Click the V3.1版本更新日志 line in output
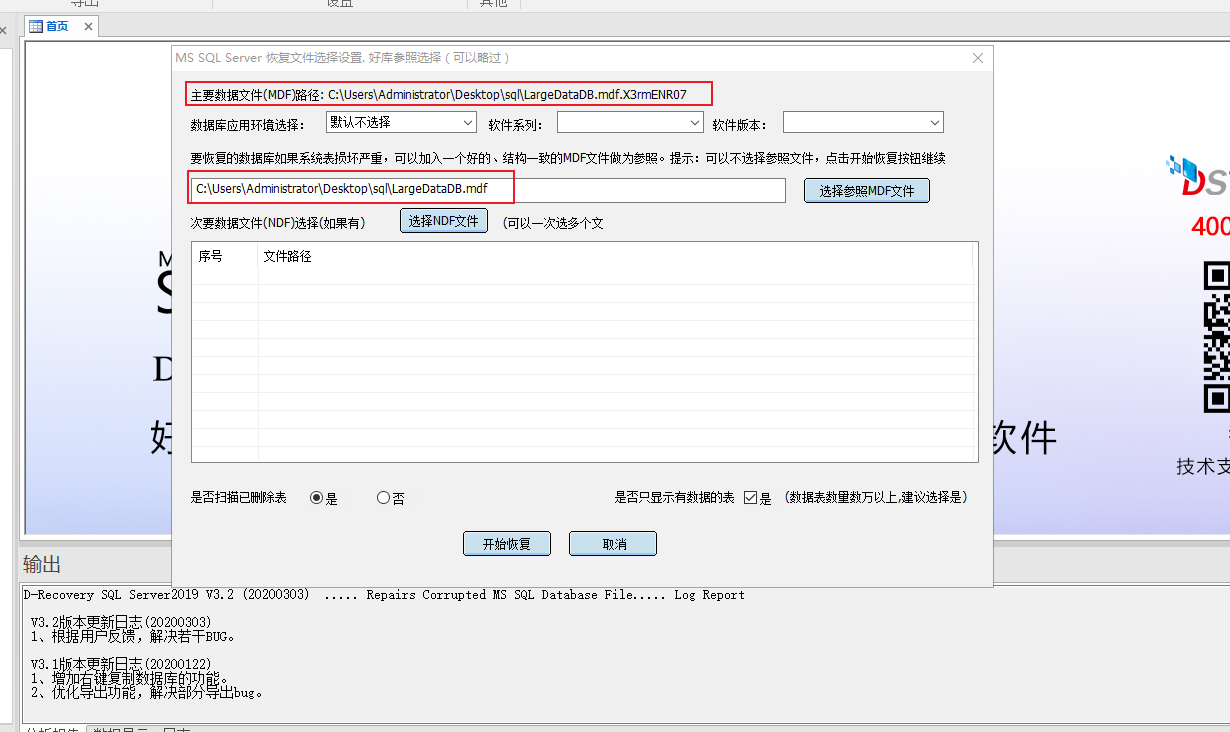 (122, 664)
